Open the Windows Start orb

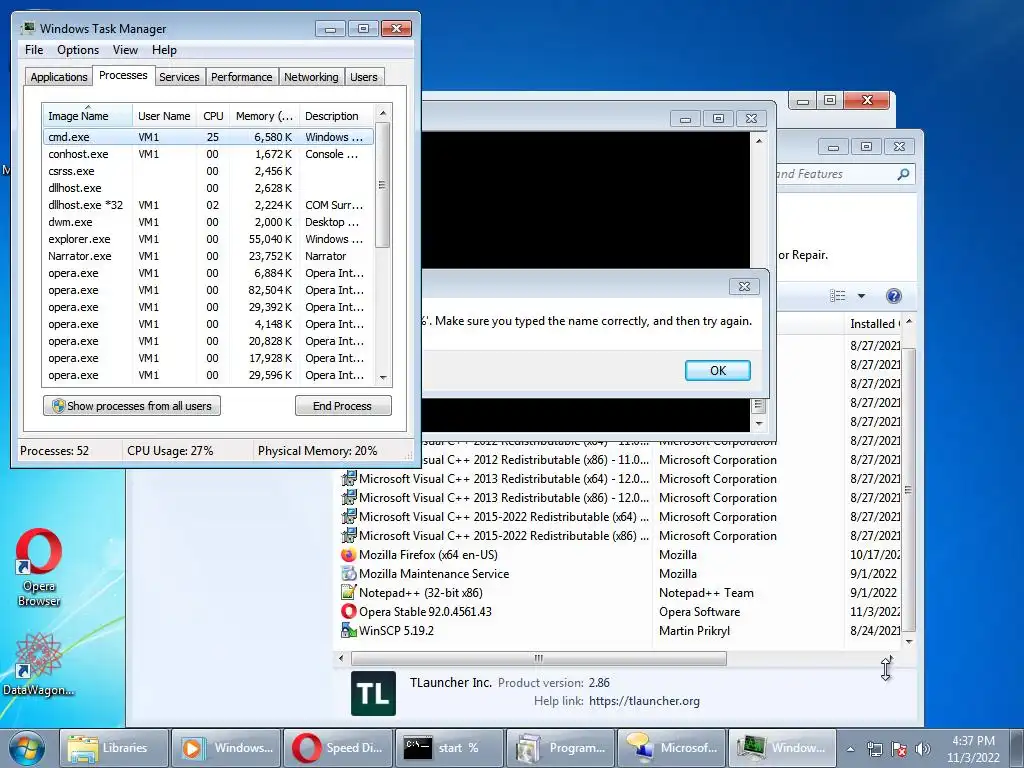(27, 748)
